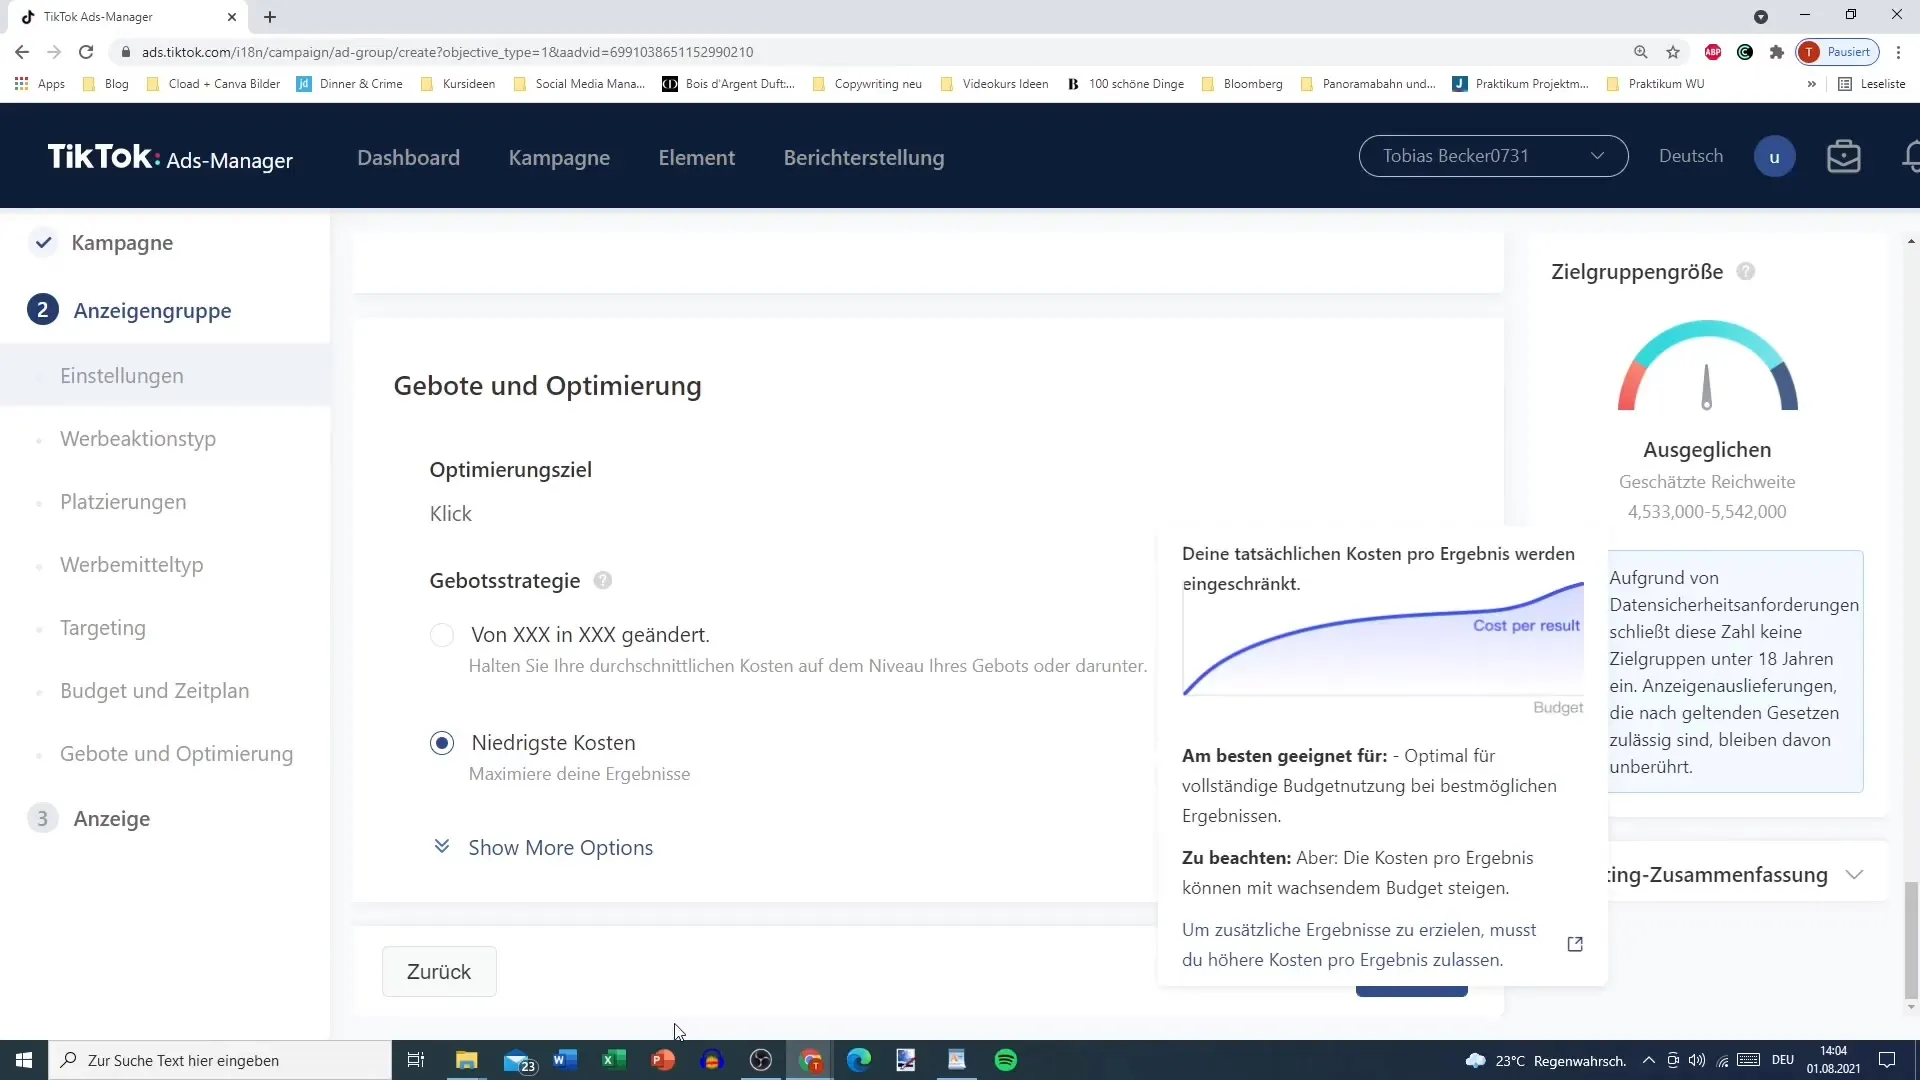1920x1080 pixels.
Task: Open the Berichterstellung menu
Action: [864, 158]
